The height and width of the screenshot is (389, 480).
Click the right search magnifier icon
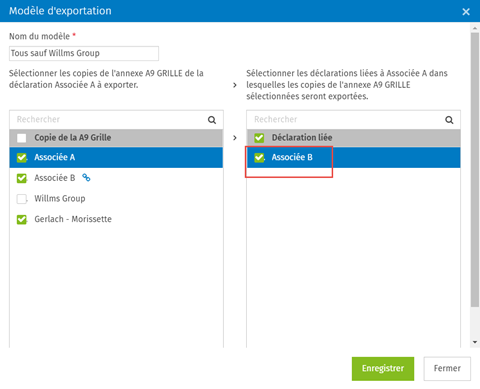[449, 120]
